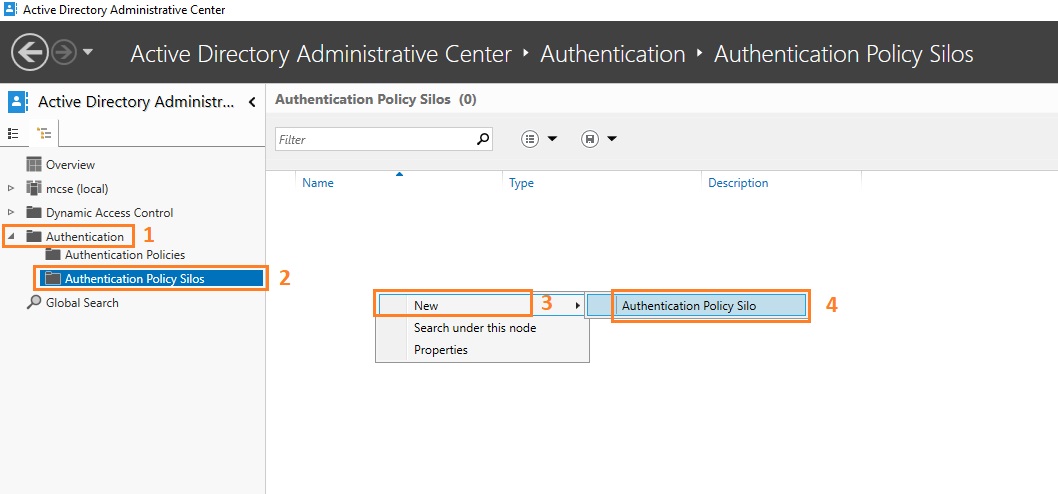1058x494 pixels.
Task: Open the saved queries dropdown arrow
Action: 611,139
